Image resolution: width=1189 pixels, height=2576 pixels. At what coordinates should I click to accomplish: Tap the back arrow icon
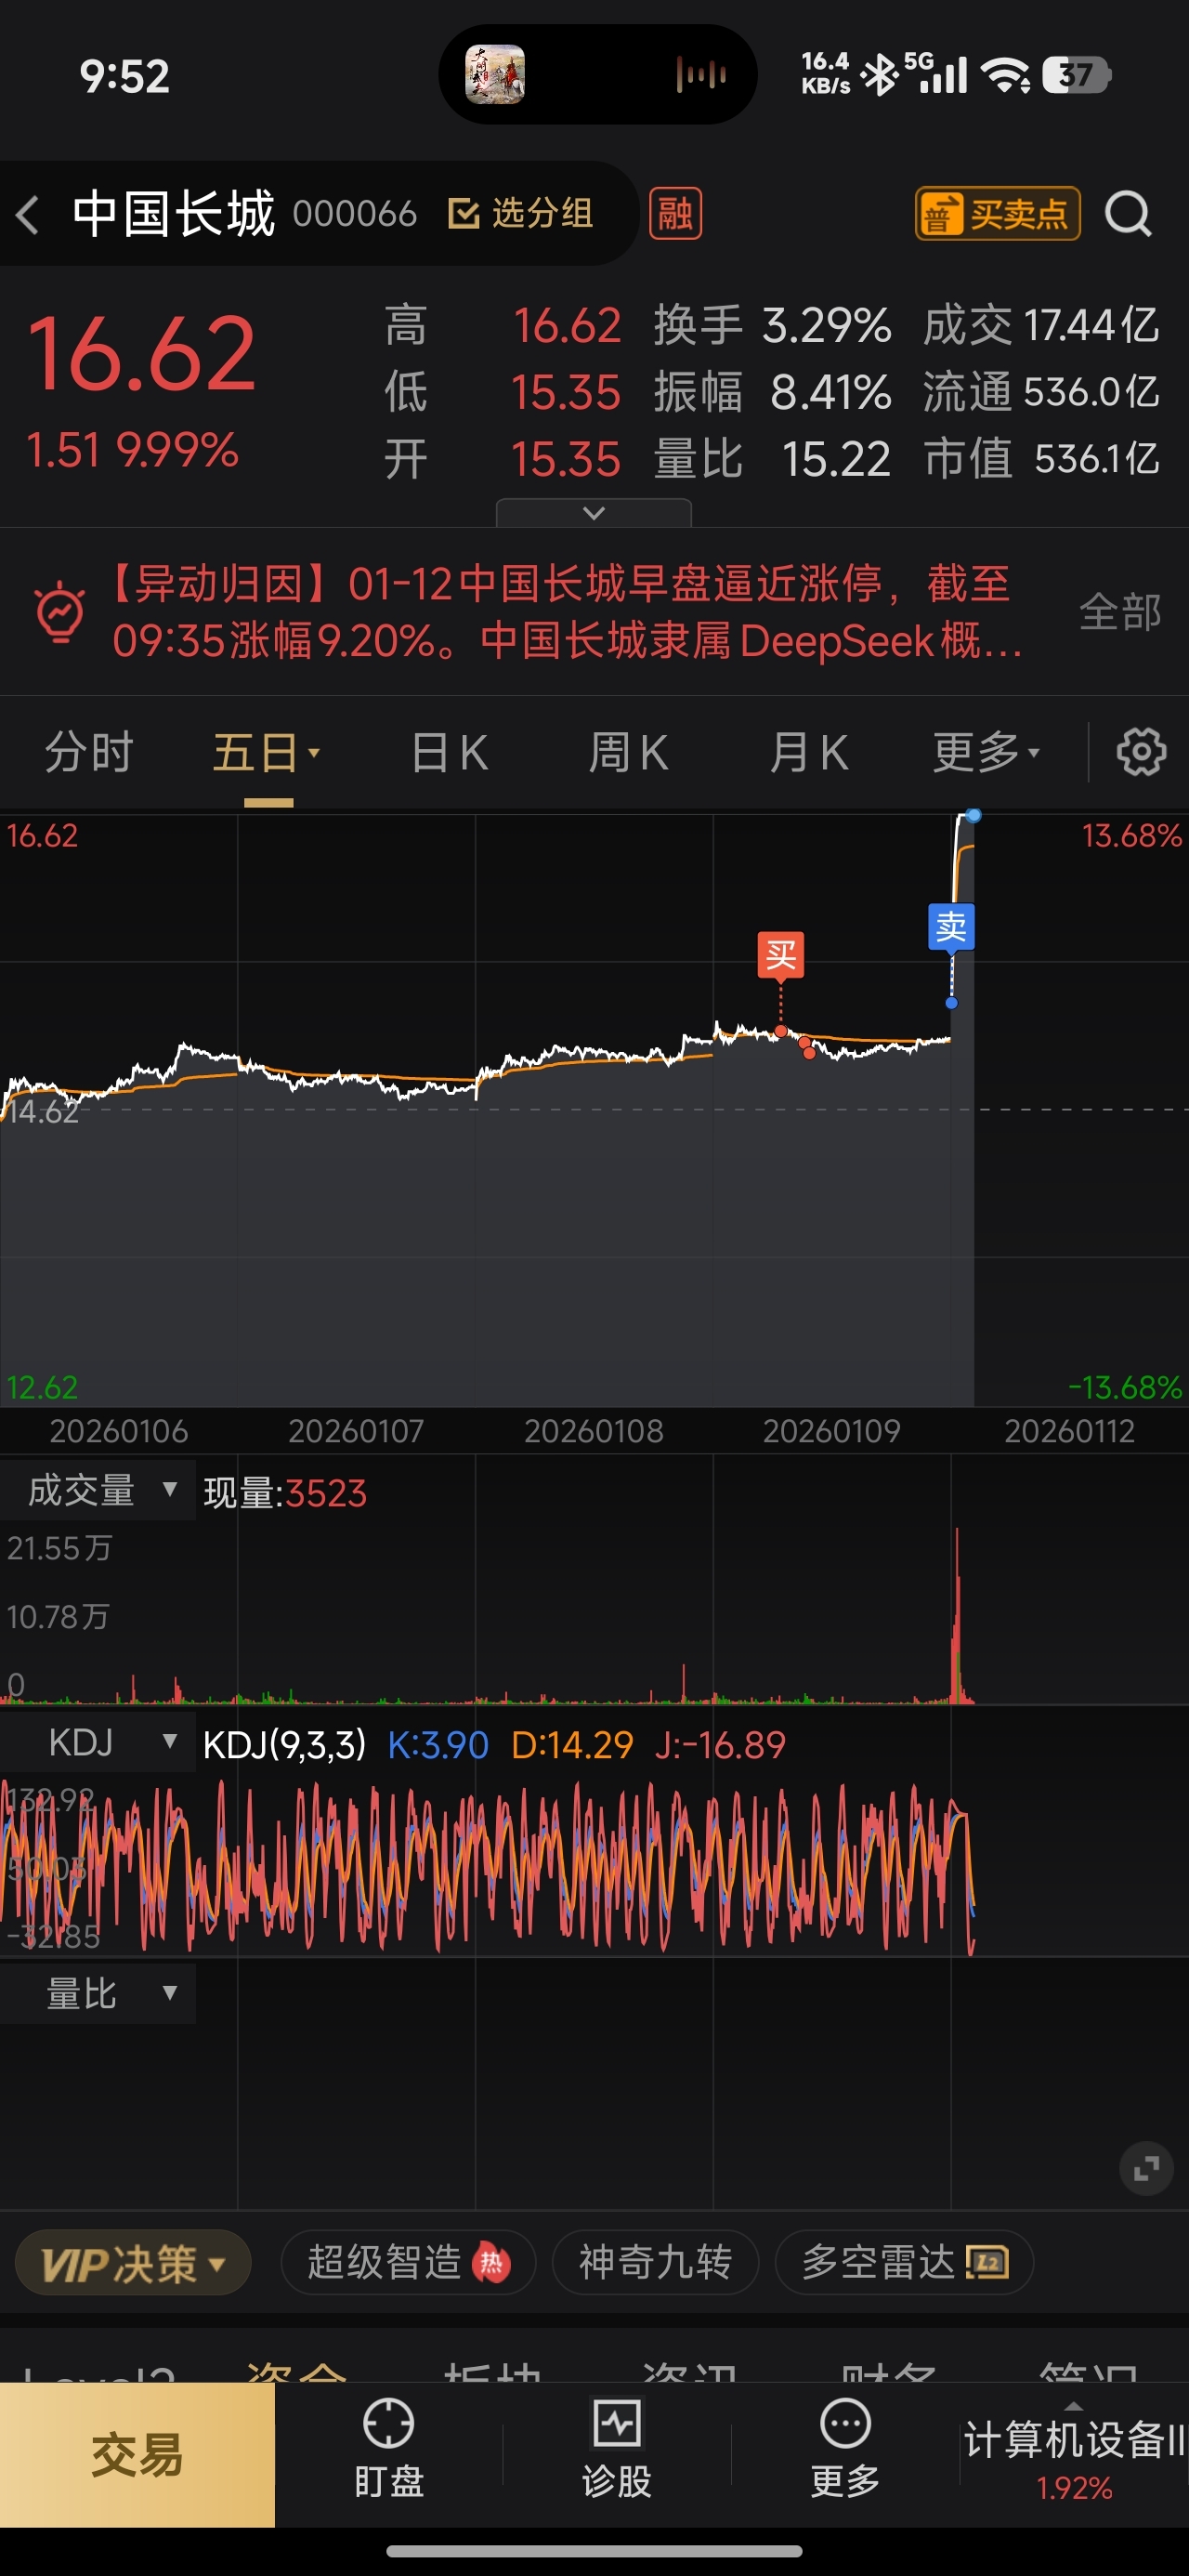coord(28,214)
